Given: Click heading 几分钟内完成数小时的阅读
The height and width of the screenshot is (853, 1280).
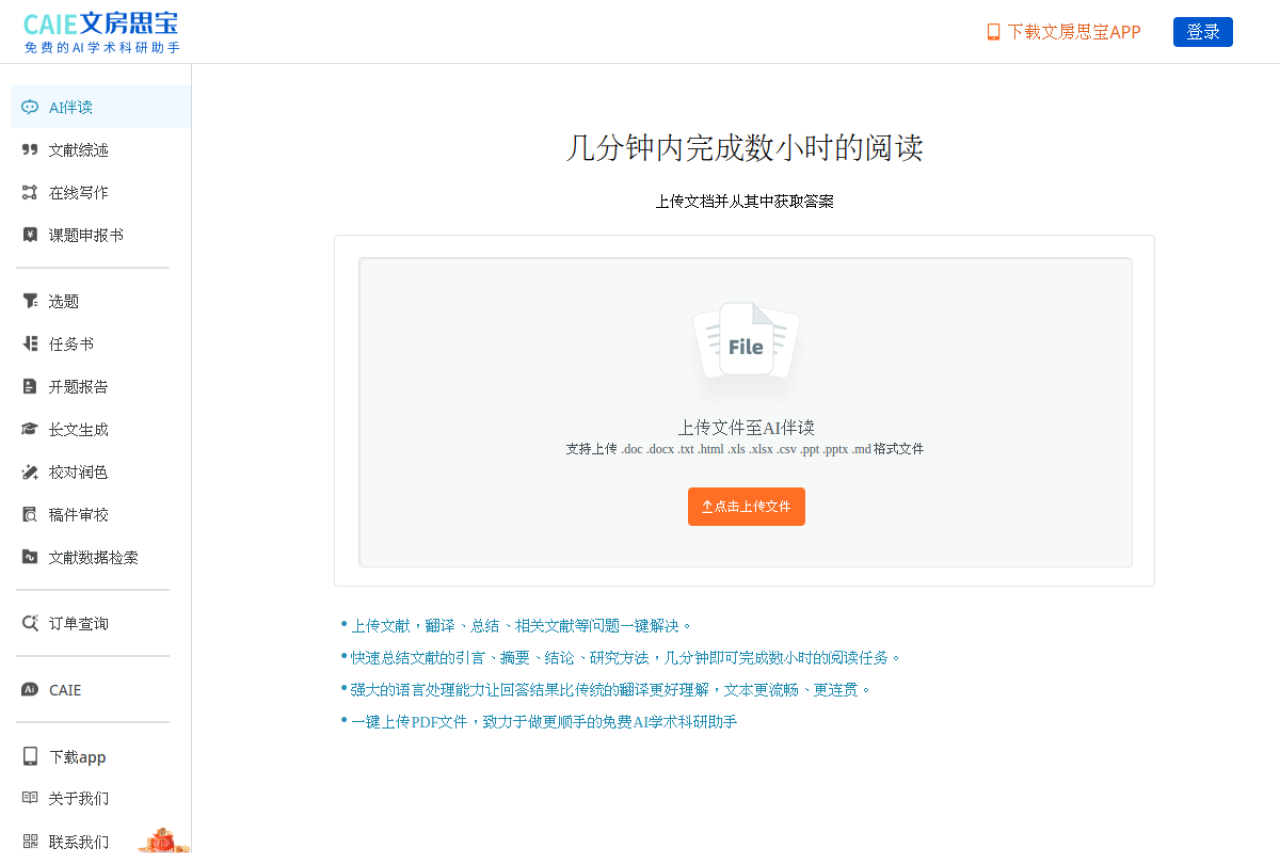Looking at the screenshot, I should [x=745, y=148].
